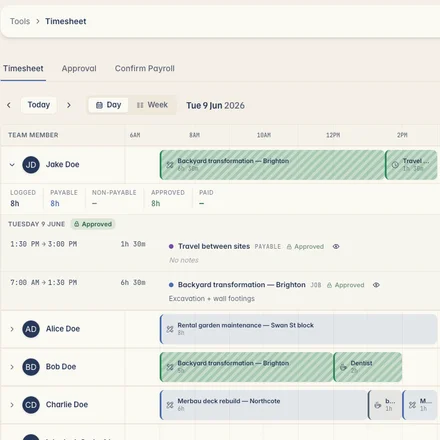Open Backyard transformation — Brighton entry title

(242, 285)
